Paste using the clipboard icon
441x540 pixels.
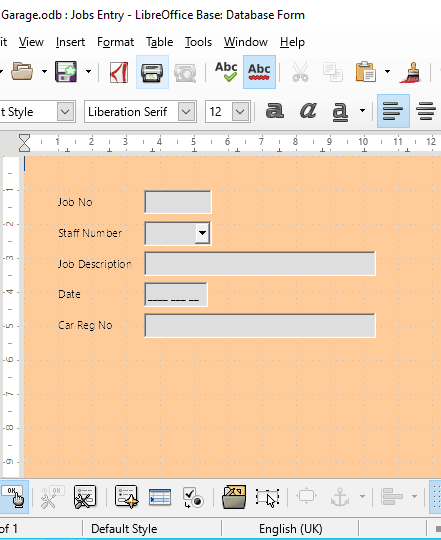[366, 72]
